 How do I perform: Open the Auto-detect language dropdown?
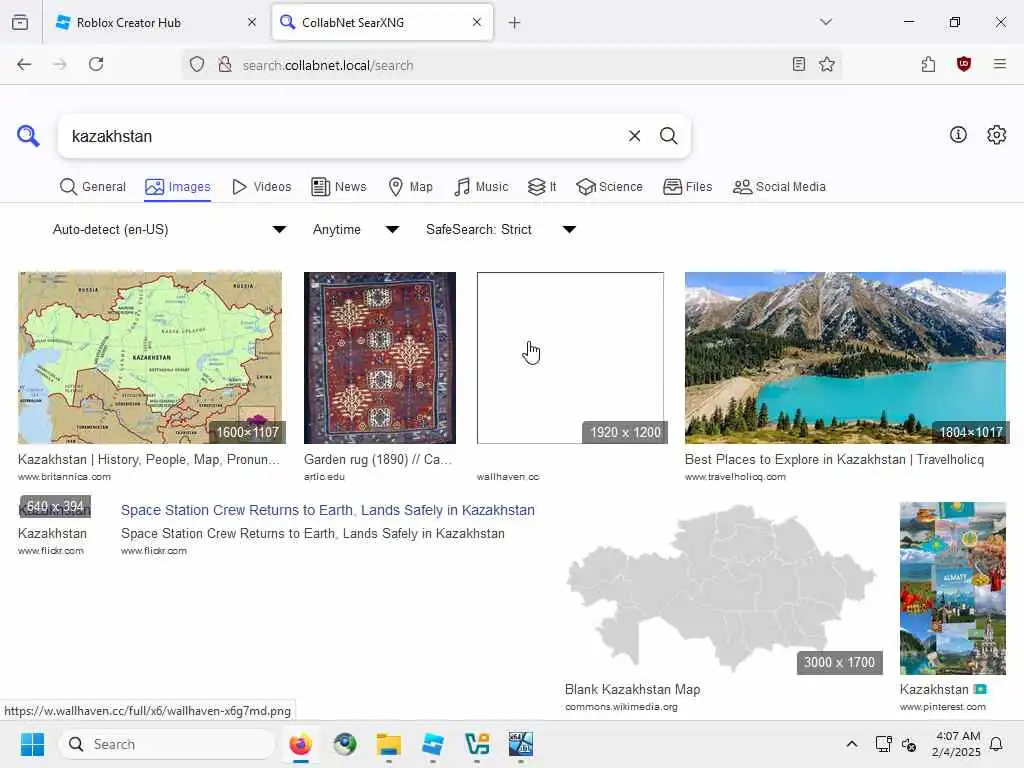point(169,229)
